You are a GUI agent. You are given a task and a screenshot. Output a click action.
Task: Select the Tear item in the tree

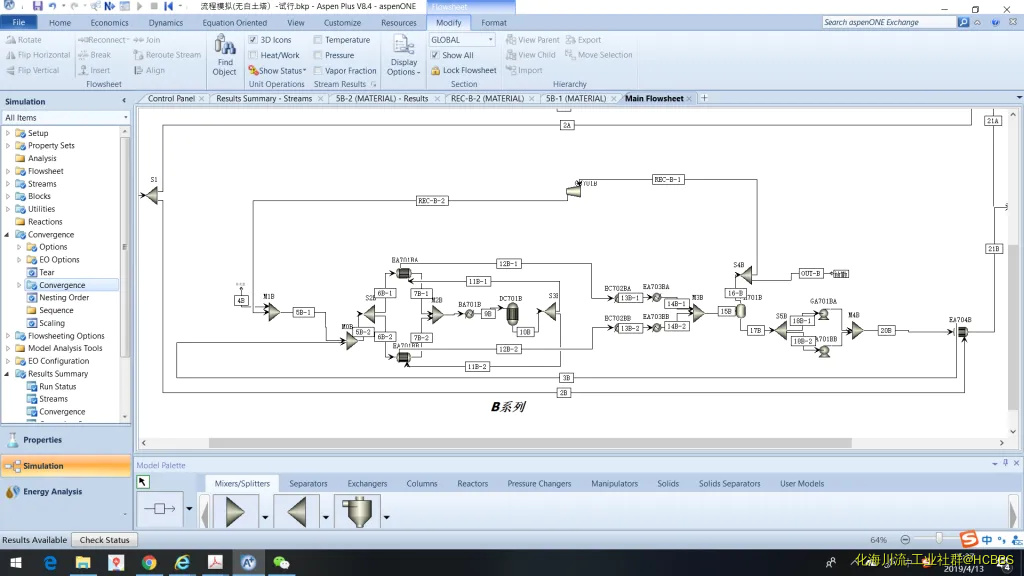pyautogui.click(x=46, y=272)
